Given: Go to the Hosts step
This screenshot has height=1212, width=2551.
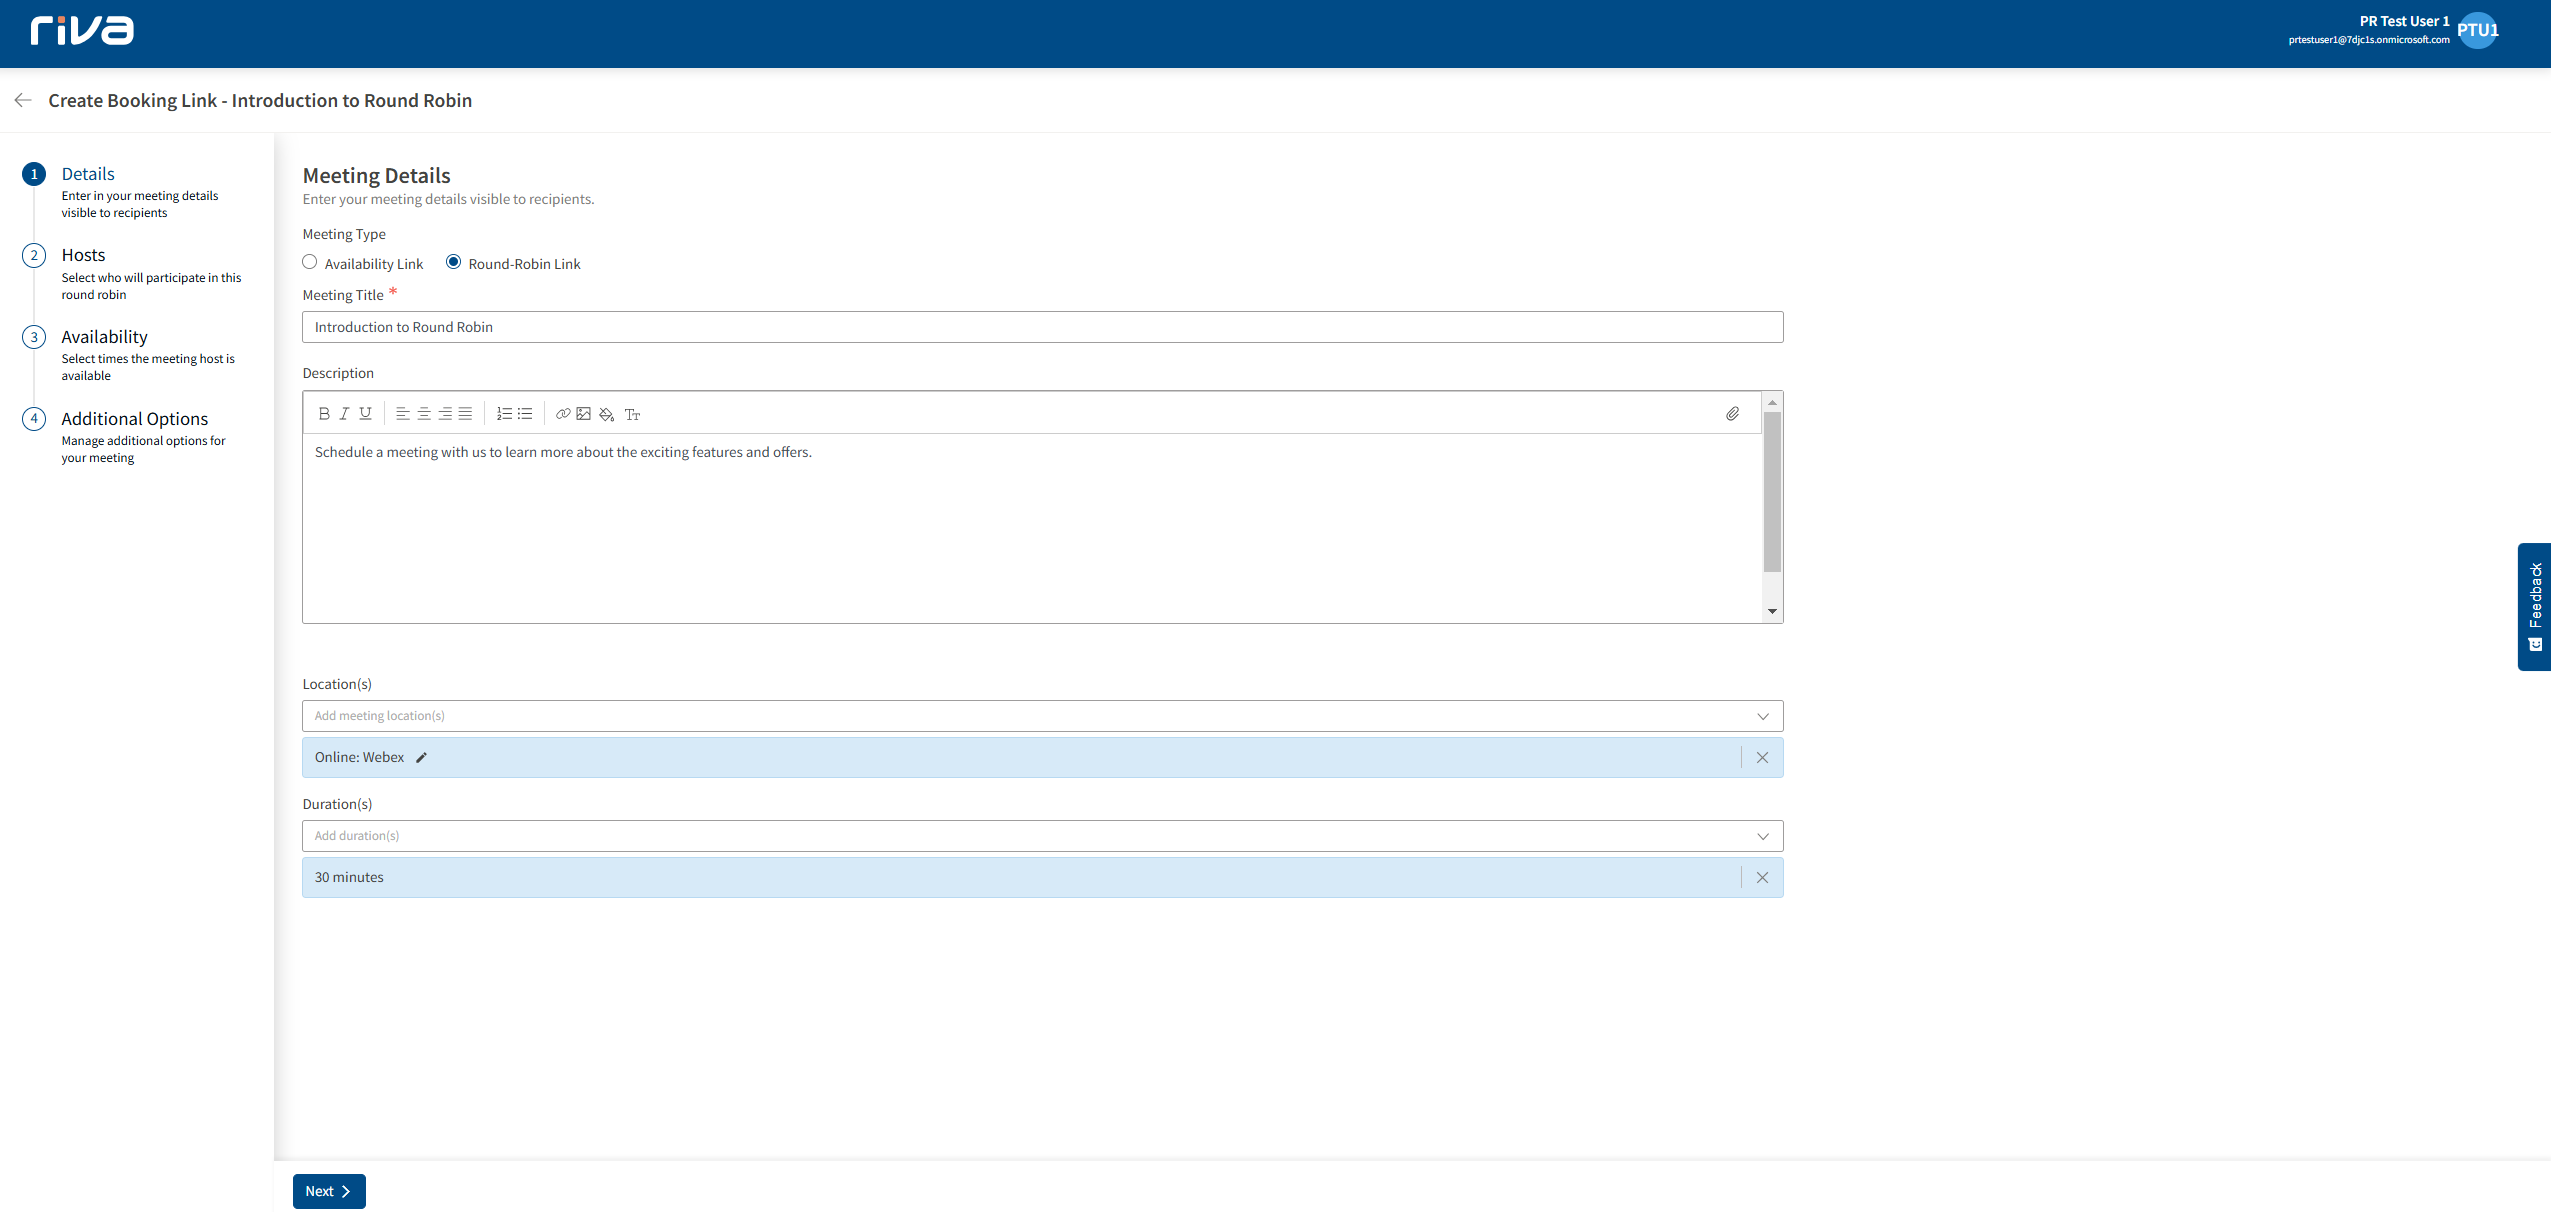Looking at the screenshot, I should point(83,255).
